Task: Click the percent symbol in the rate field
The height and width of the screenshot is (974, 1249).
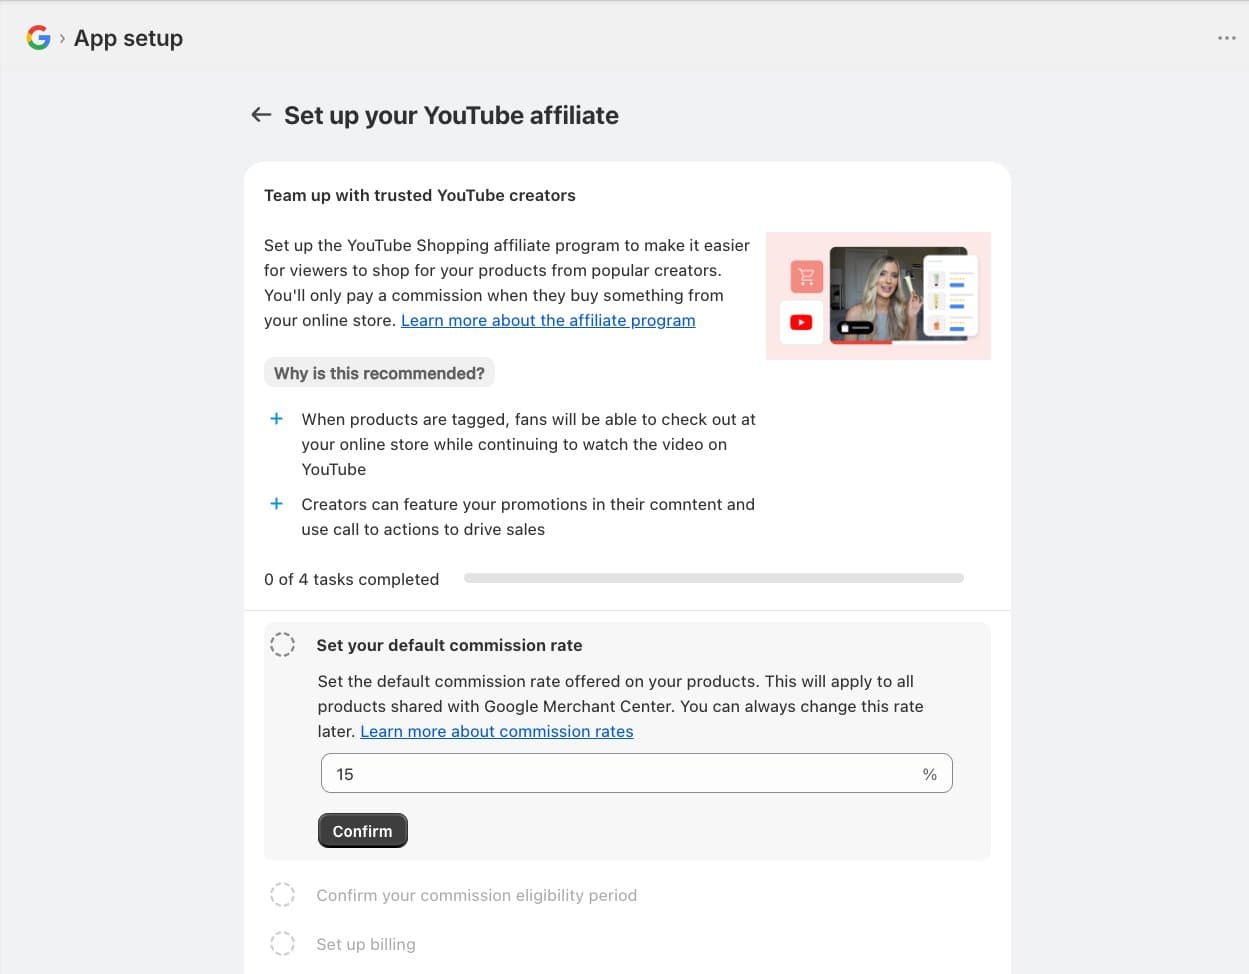Action: [x=930, y=773]
